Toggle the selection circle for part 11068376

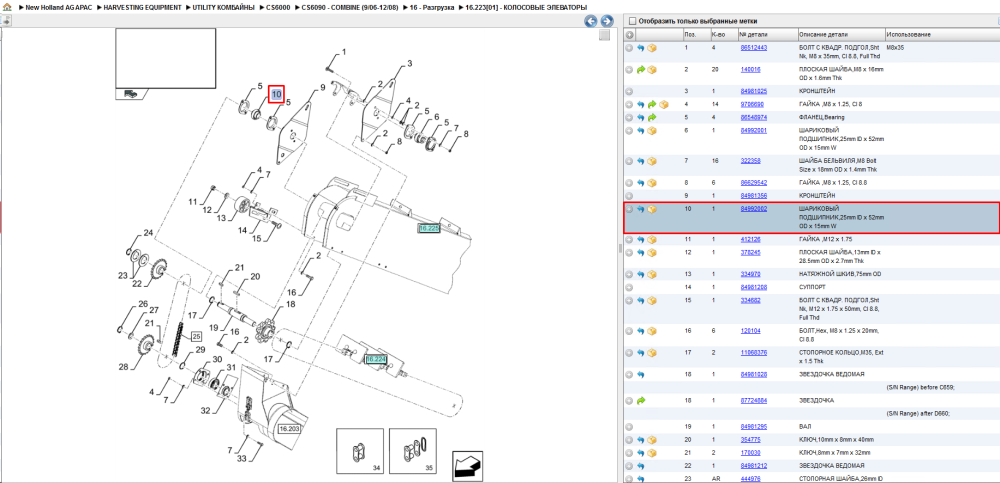click(x=629, y=353)
